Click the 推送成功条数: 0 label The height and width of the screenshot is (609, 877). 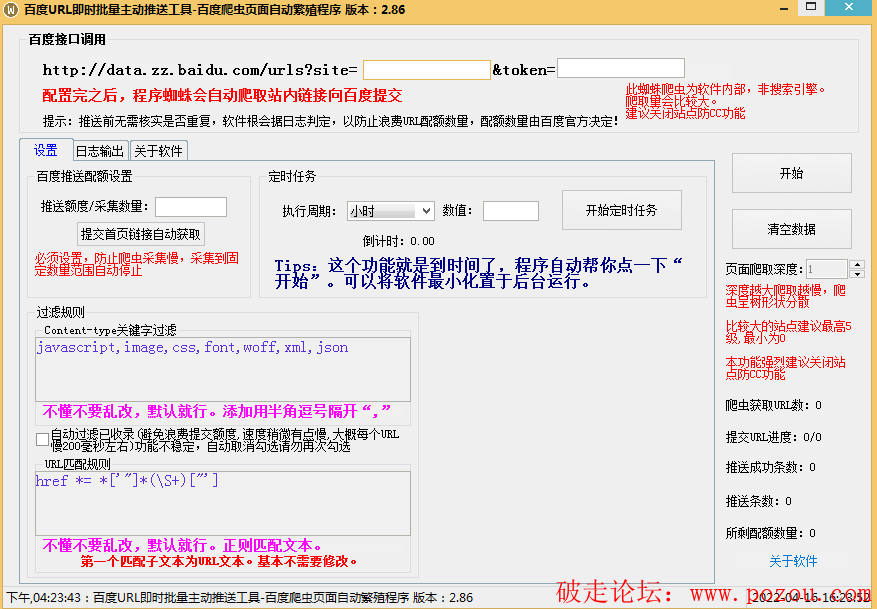point(770,467)
